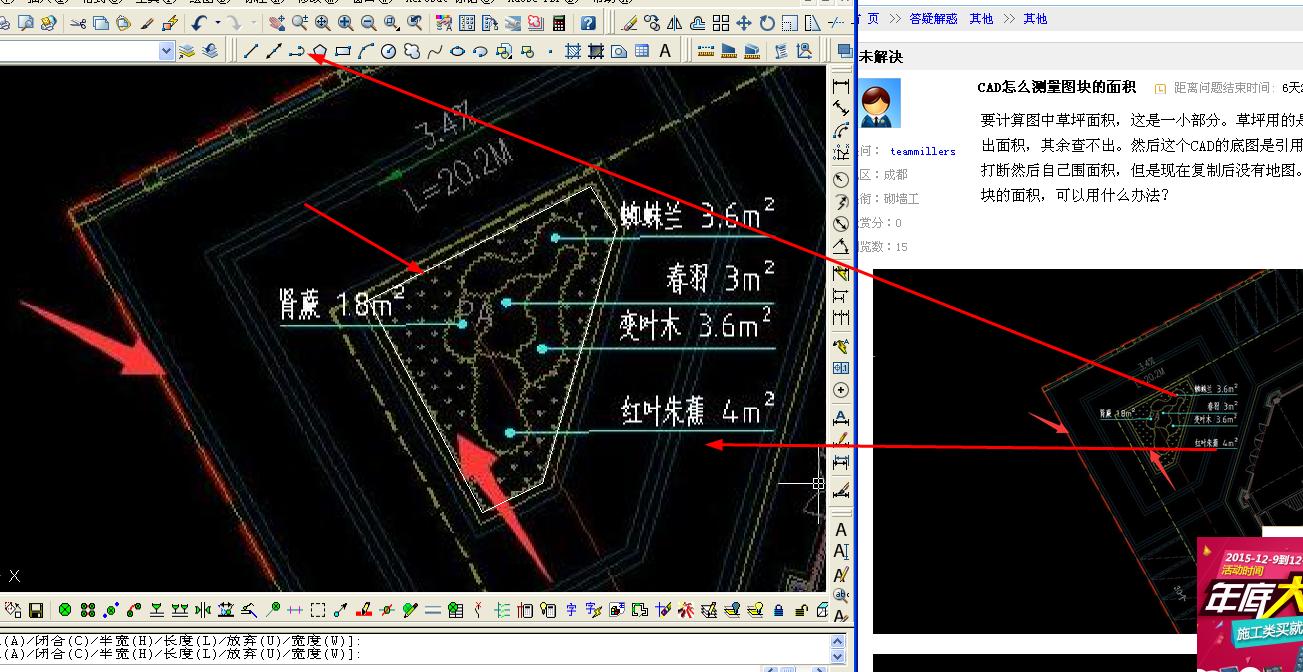Select the Polyline tool
This screenshot has width=1303, height=672.
296,51
